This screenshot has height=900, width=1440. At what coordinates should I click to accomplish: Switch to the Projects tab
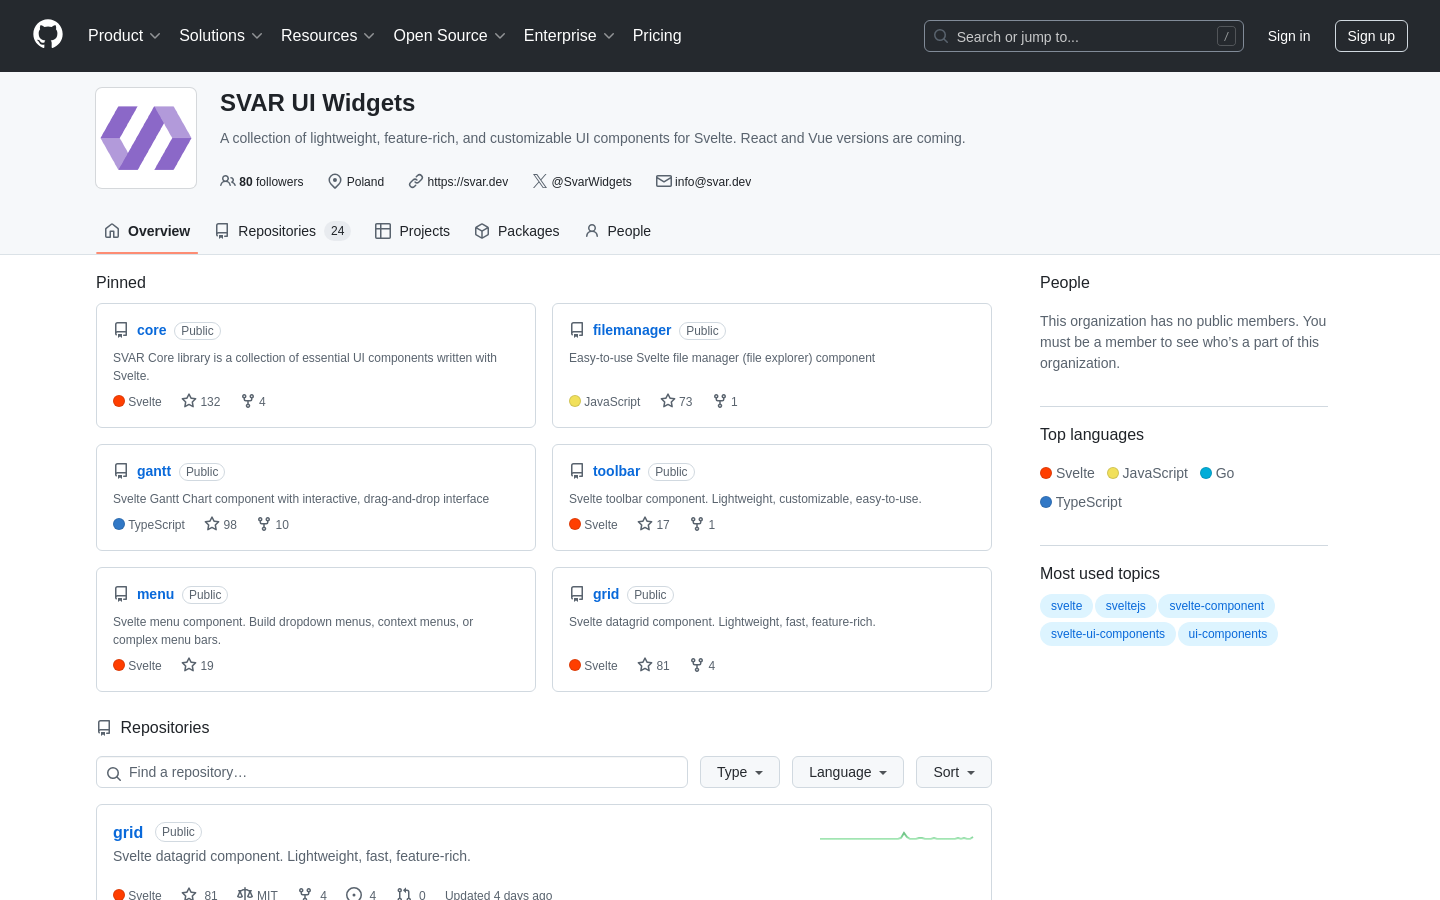pos(412,231)
